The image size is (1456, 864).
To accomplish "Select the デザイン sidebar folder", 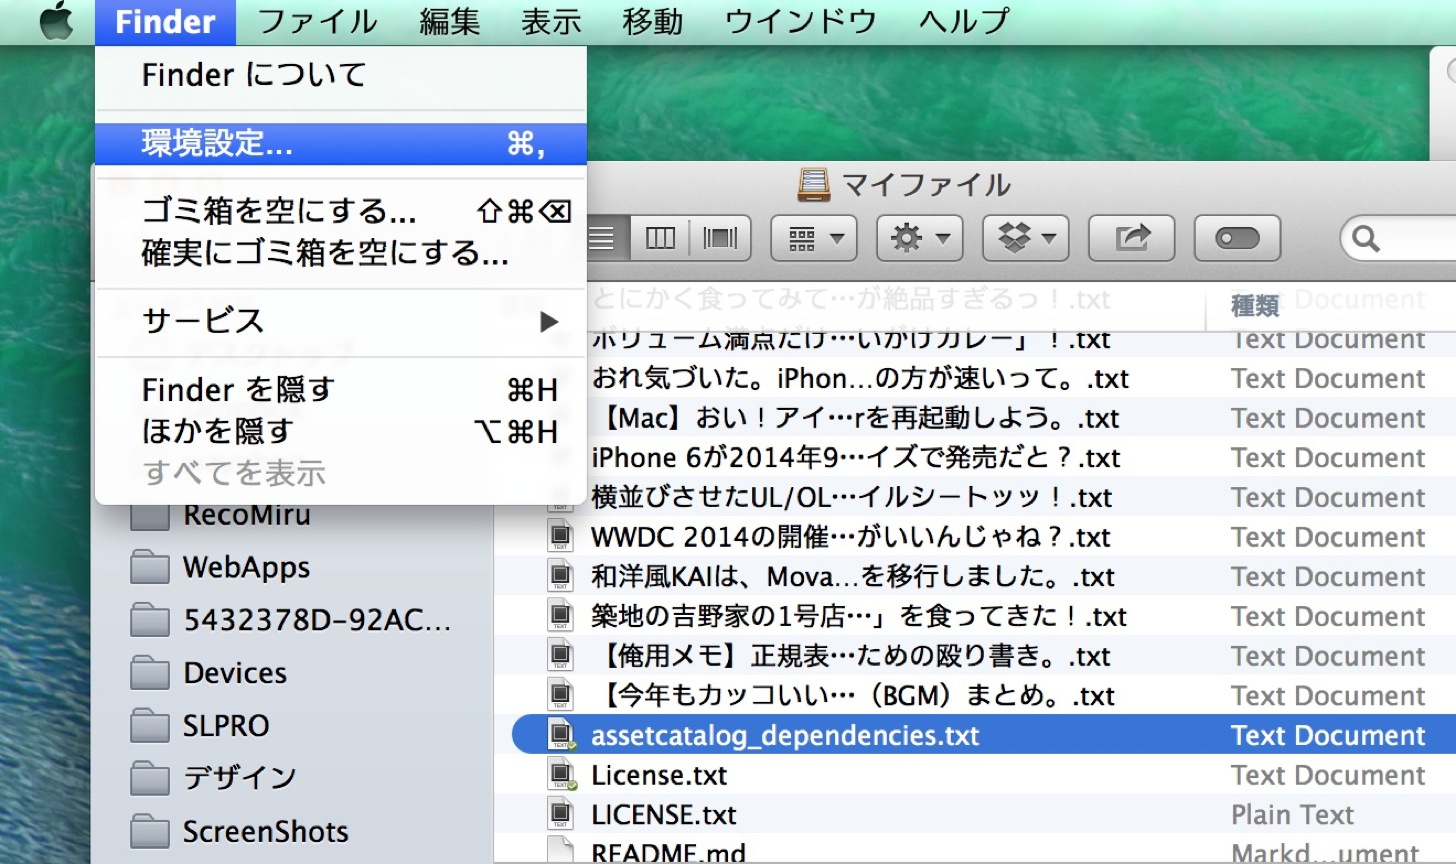I will (240, 777).
